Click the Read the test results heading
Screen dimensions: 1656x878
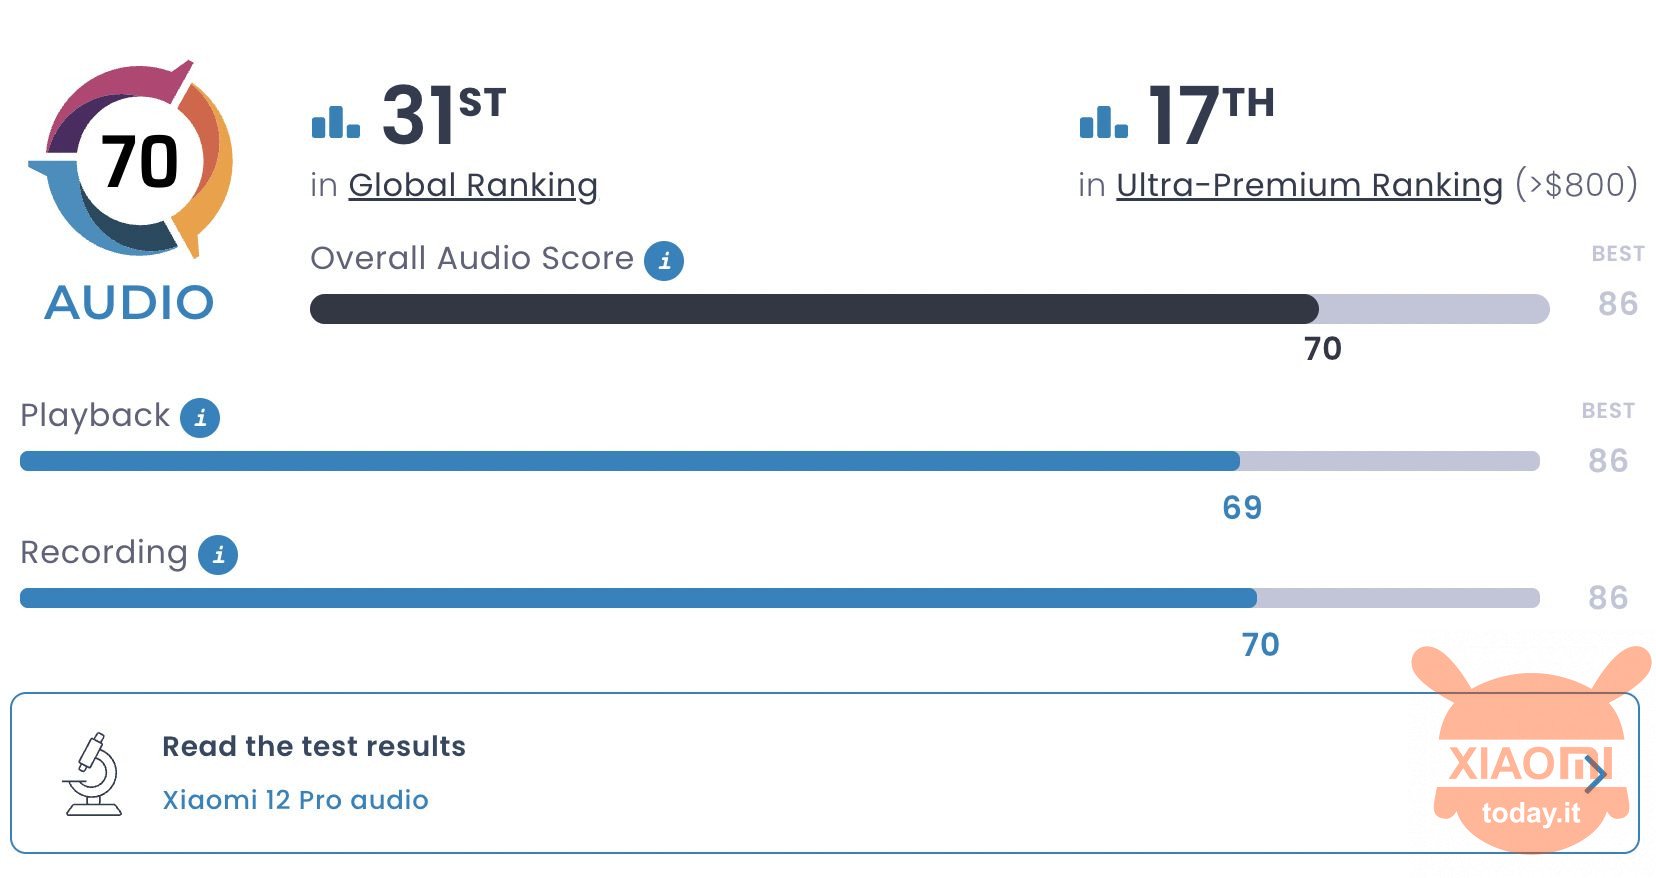(x=314, y=746)
